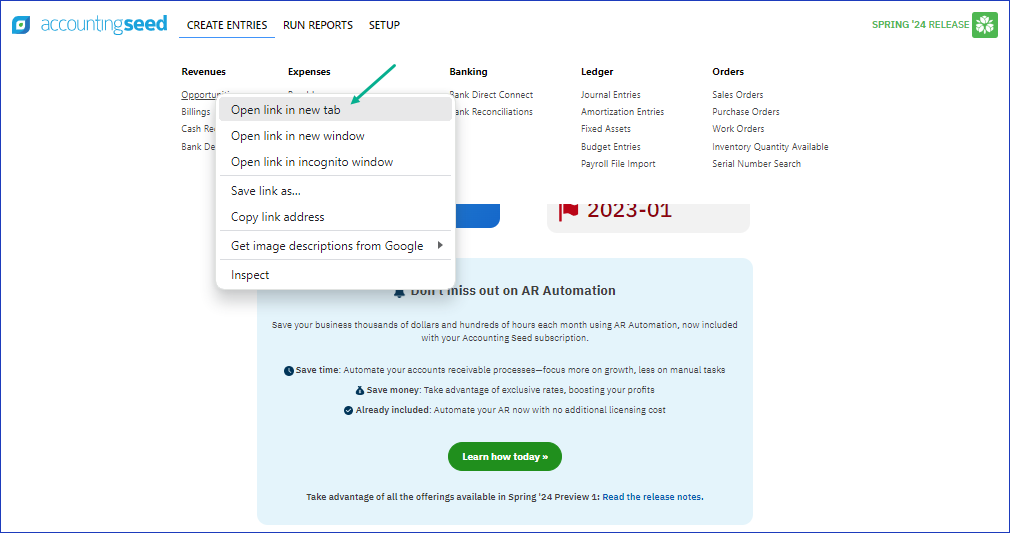Open the RUN REPORTS menu
Image resolution: width=1010 pixels, height=533 pixels.
(318, 25)
